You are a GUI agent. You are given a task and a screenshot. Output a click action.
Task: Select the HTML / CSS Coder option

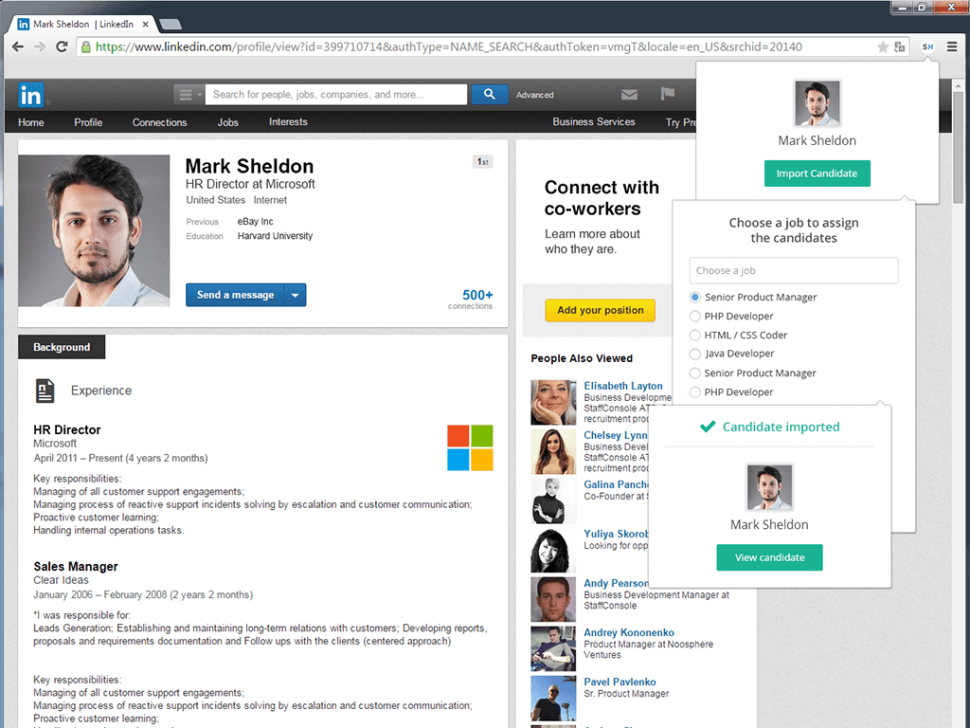point(695,335)
